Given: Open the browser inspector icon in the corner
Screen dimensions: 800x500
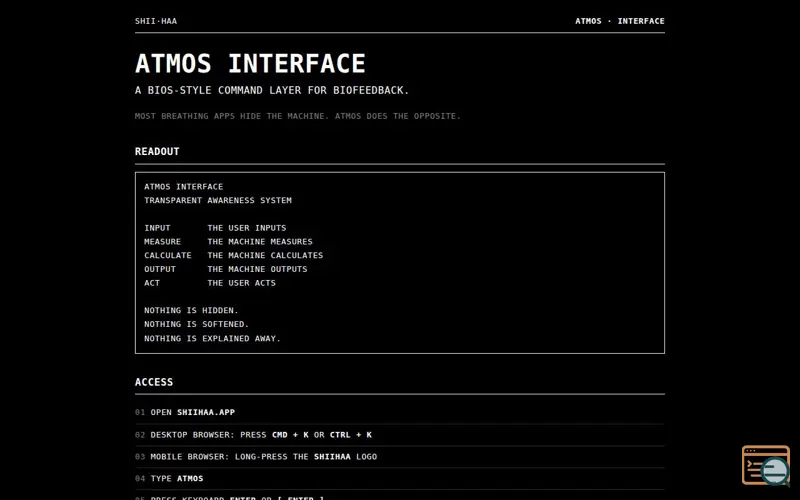Looking at the screenshot, I should pos(765,465).
